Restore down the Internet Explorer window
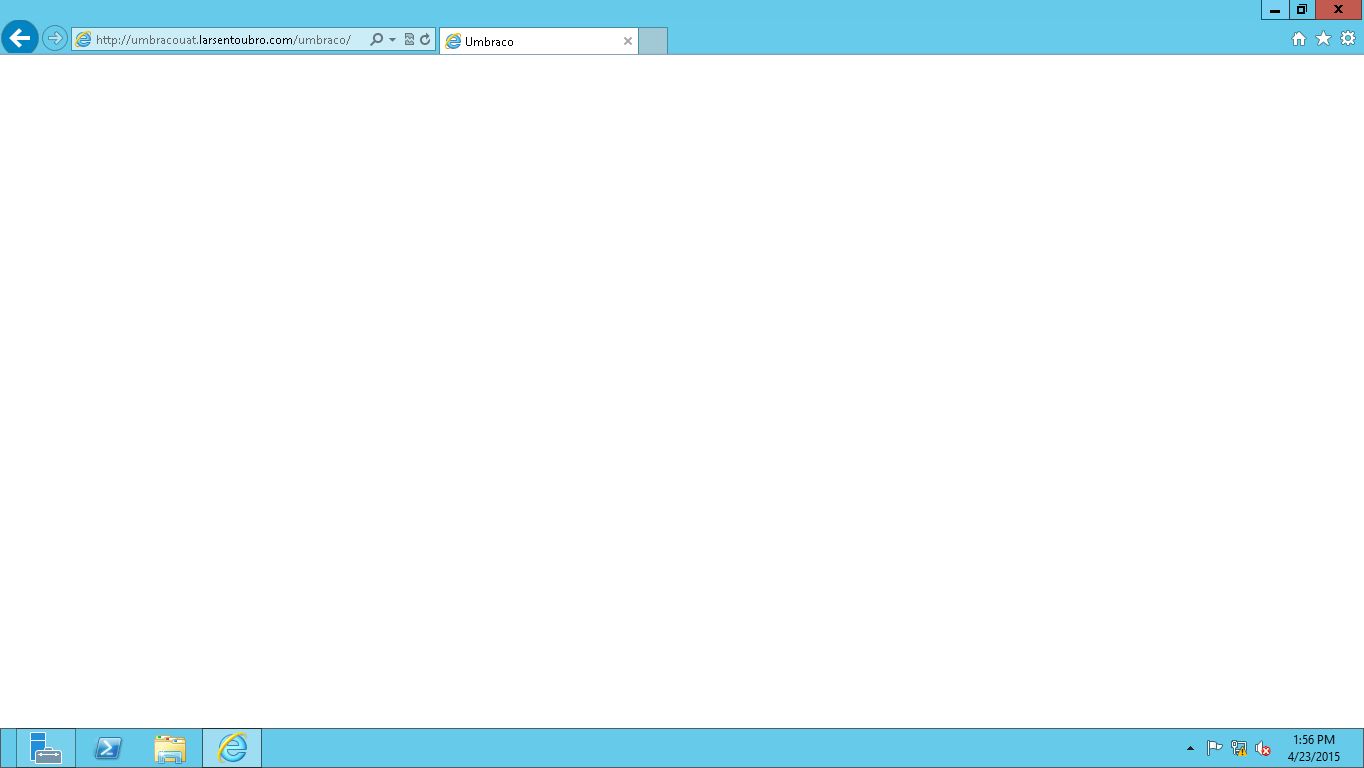 pyautogui.click(x=1302, y=10)
